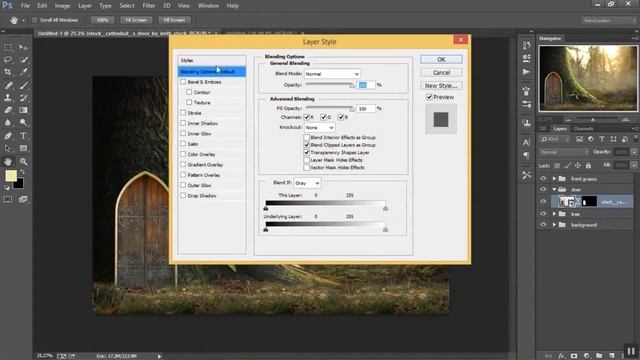Select the Pen tool

pyautogui.click(x=8, y=136)
